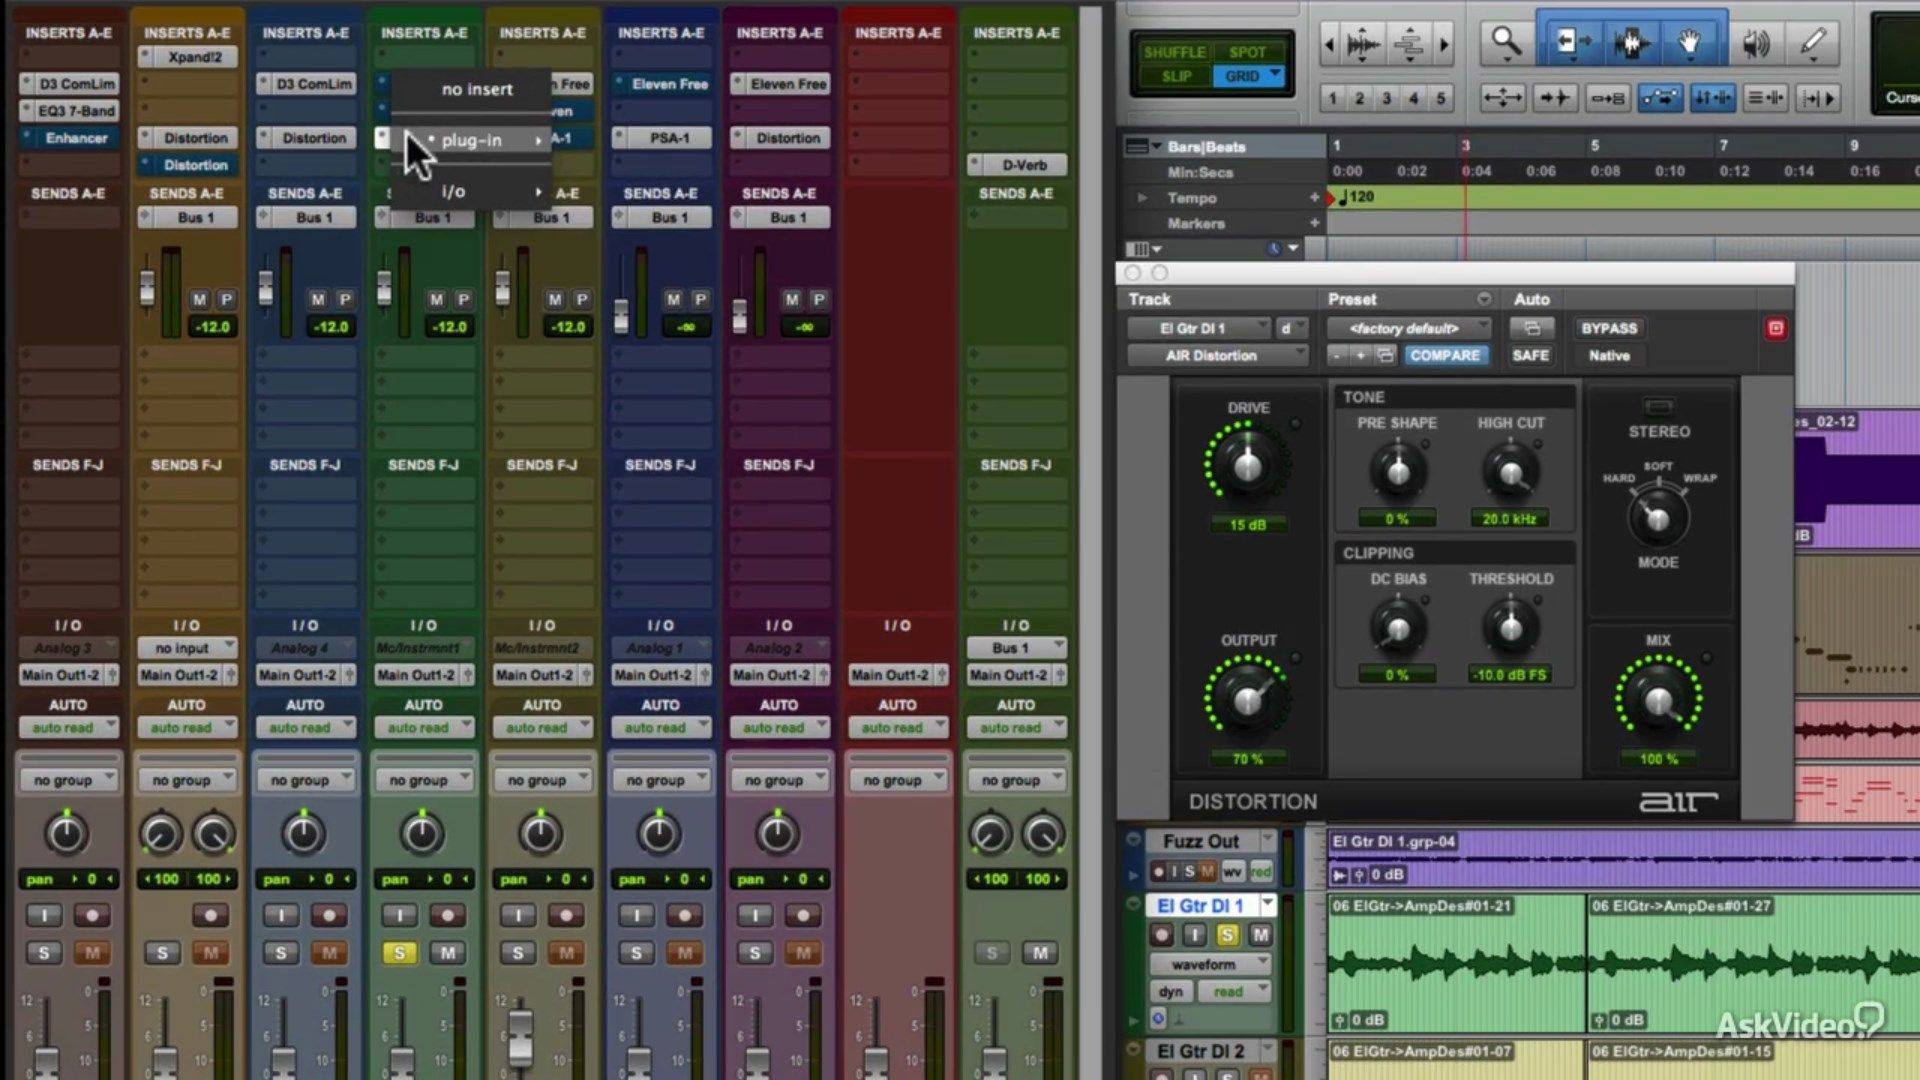The height and width of the screenshot is (1080, 1920).
Task: Enable SPOT edit mode
Action: coord(1247,52)
